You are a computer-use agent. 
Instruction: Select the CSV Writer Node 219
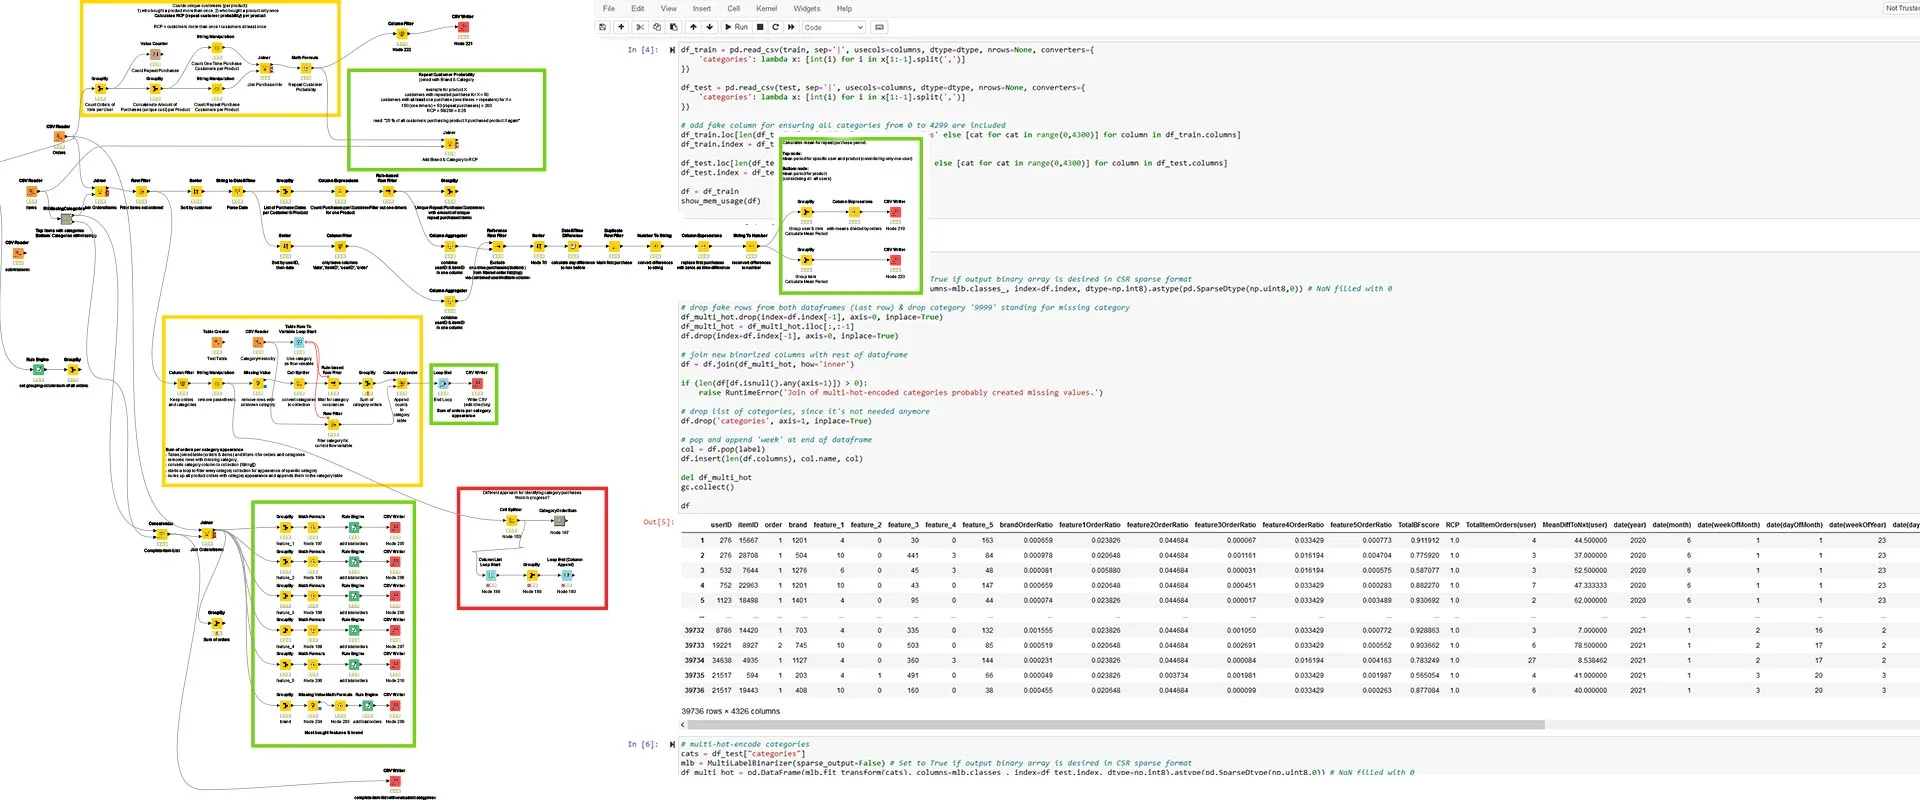click(895, 212)
